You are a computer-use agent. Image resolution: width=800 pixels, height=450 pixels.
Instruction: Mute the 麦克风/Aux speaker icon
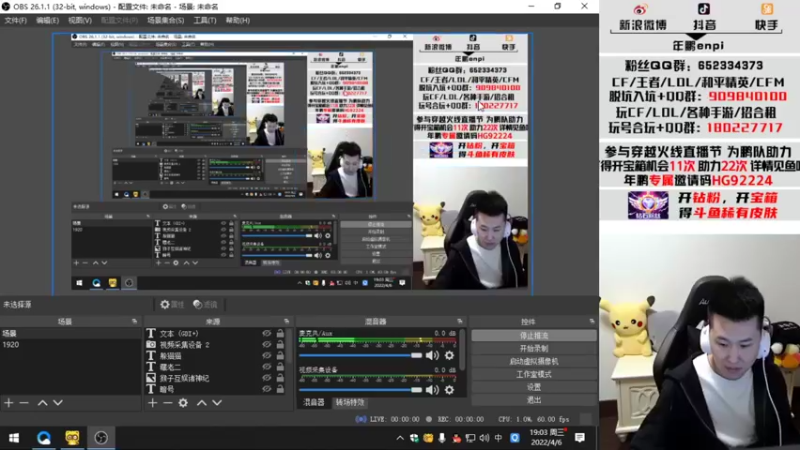[x=432, y=355]
